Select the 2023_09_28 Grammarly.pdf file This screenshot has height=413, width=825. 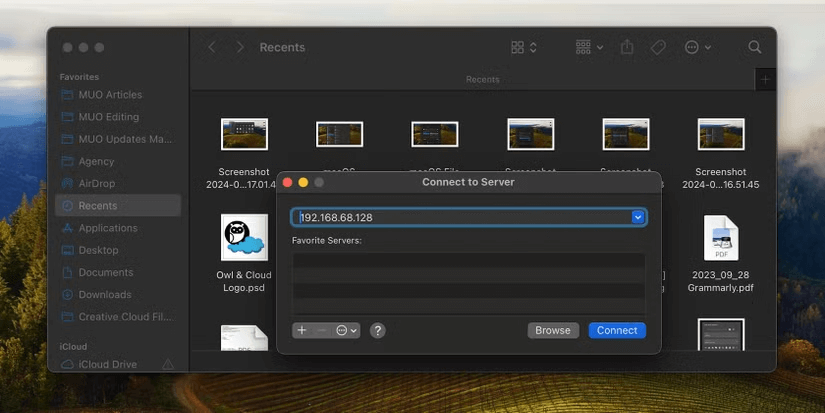click(721, 240)
